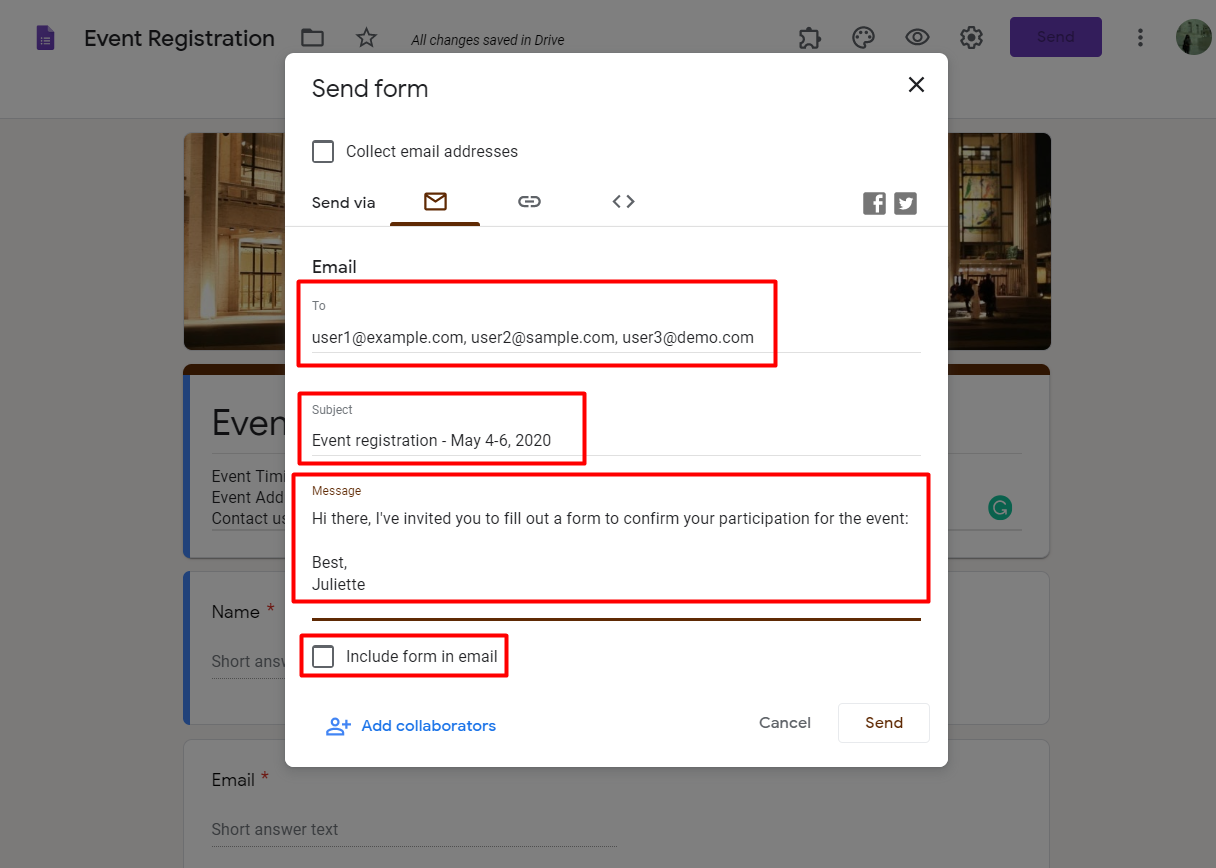This screenshot has width=1216, height=868.
Task: Switch to the send via link tab
Action: click(529, 202)
